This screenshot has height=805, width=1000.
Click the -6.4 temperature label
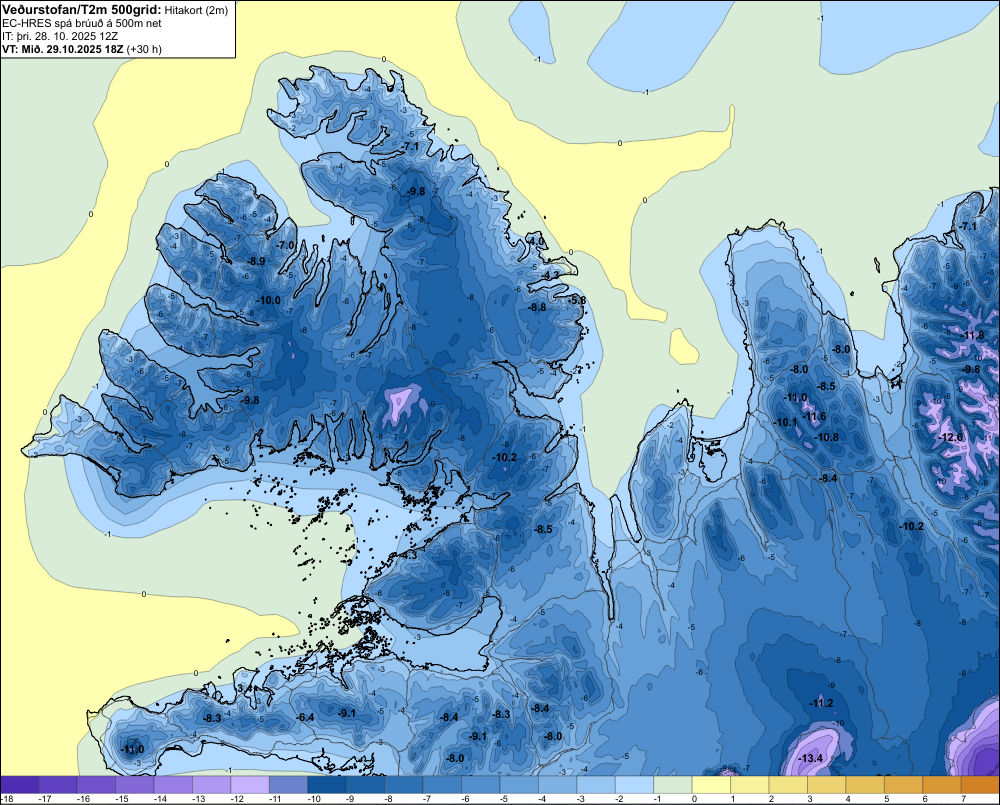click(x=306, y=717)
